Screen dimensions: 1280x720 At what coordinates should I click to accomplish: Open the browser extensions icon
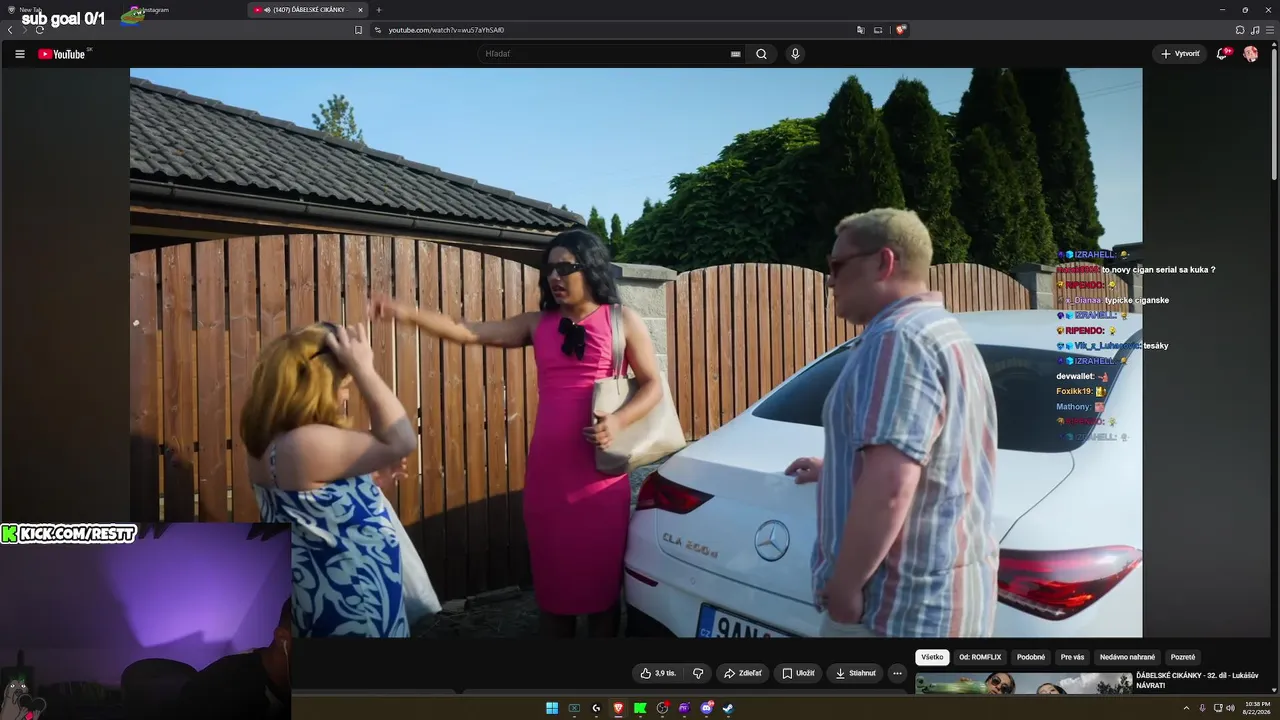tap(1240, 30)
